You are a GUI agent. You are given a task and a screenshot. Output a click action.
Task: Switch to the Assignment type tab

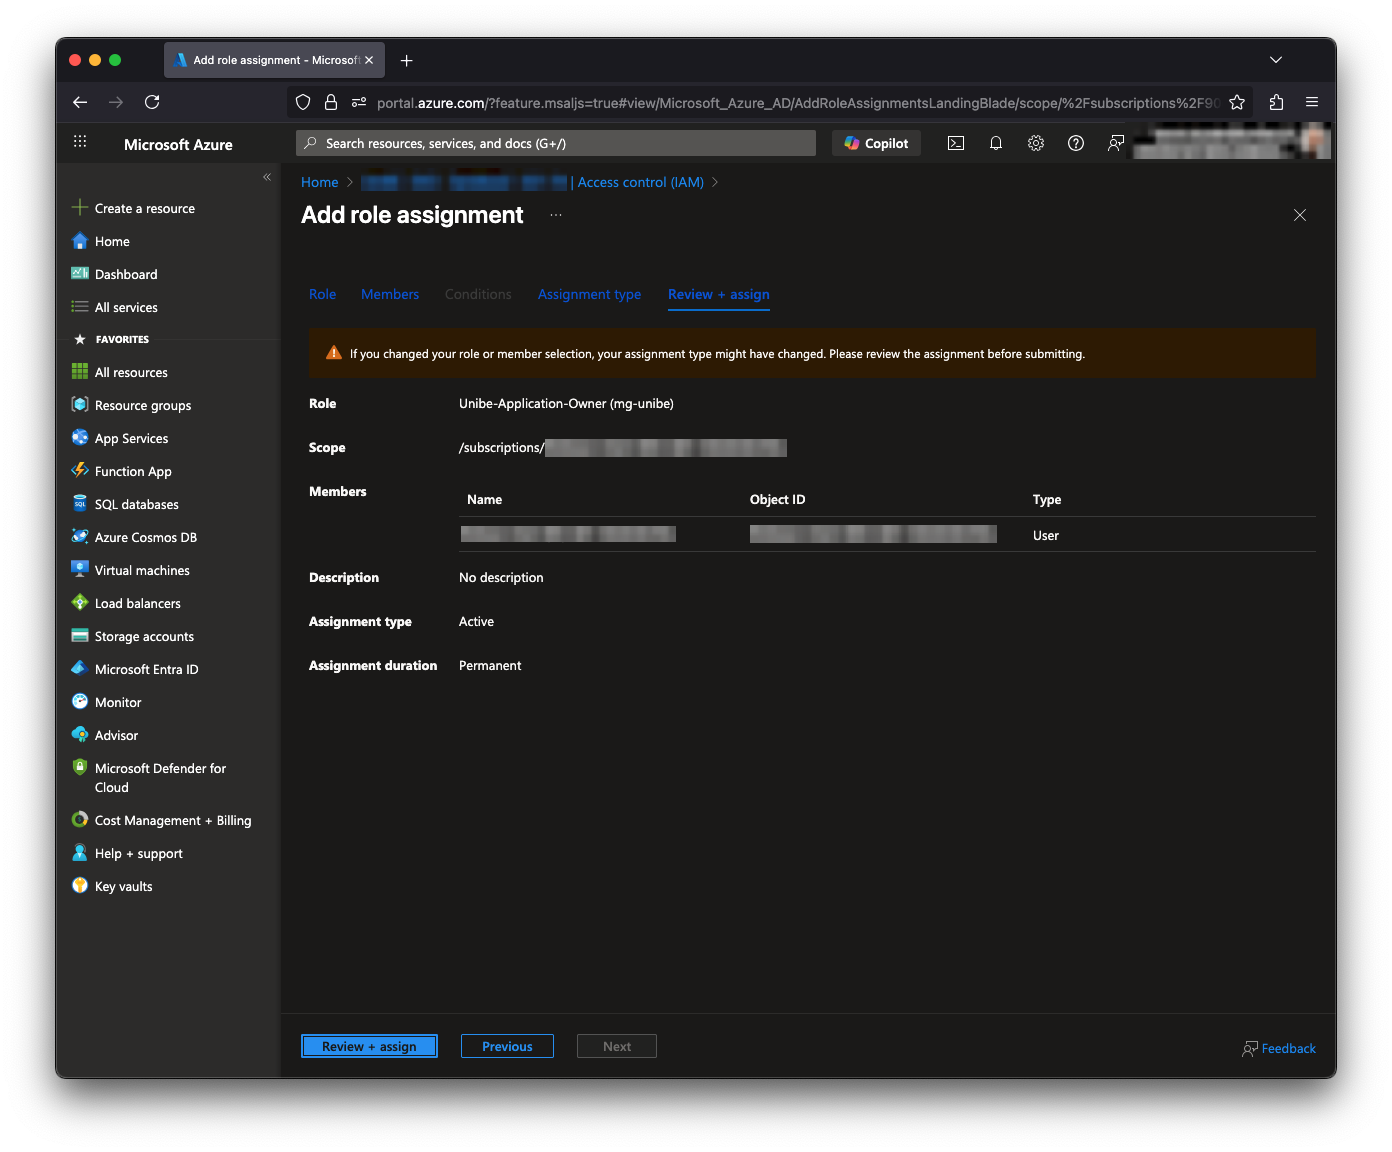(x=589, y=294)
